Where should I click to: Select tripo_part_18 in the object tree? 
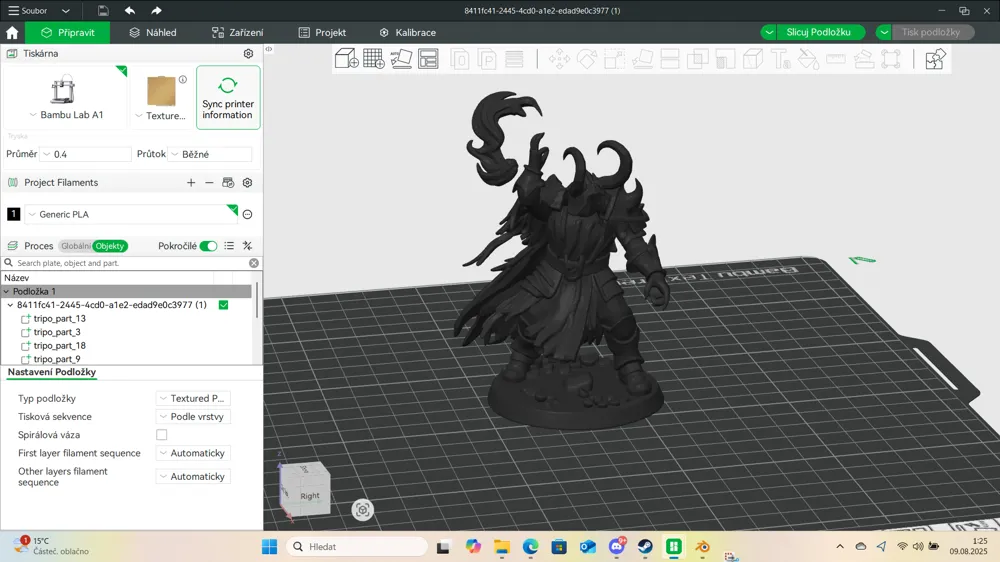[x=59, y=346]
